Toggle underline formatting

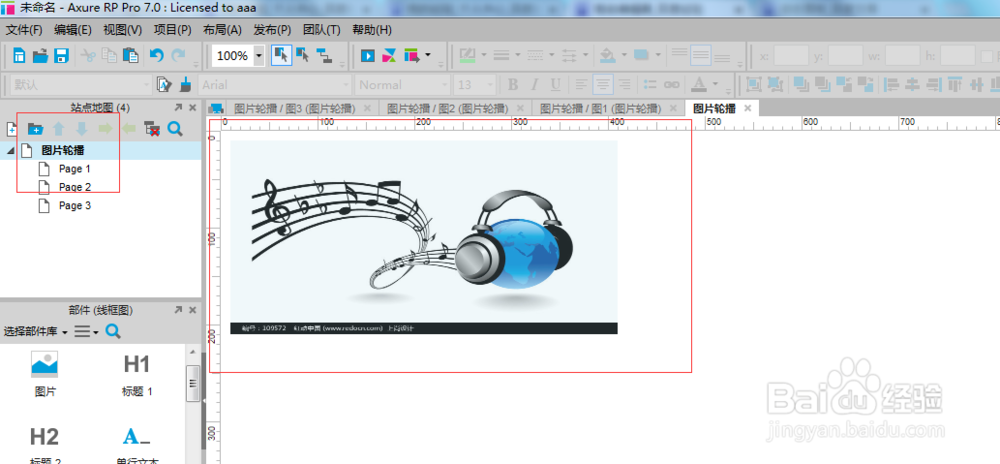click(555, 84)
